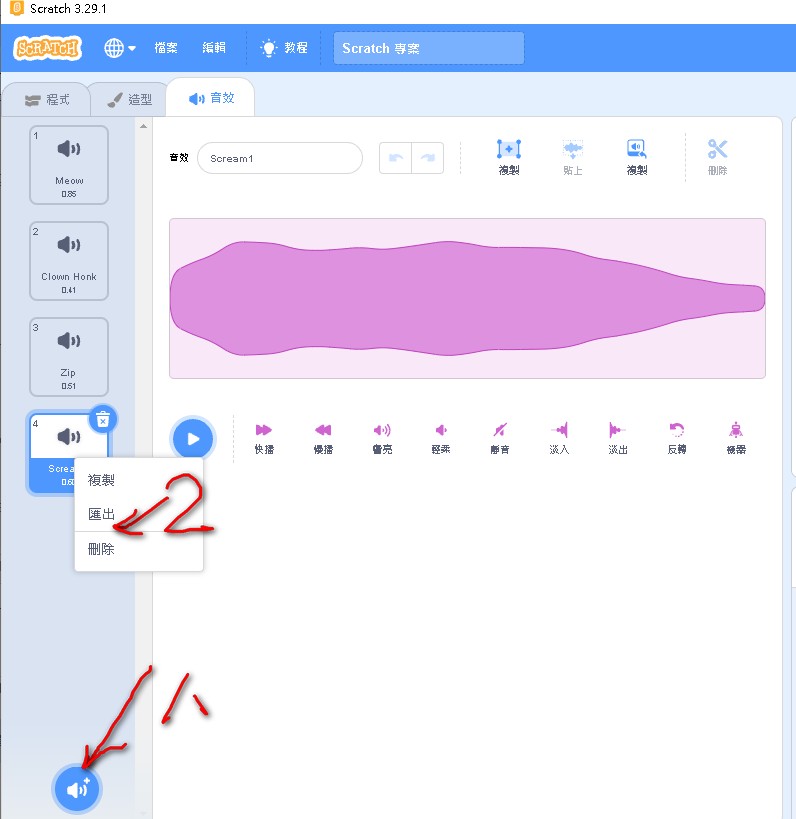Apply the 淡出 (fade out) effect
The height and width of the screenshot is (819, 796).
tap(618, 436)
